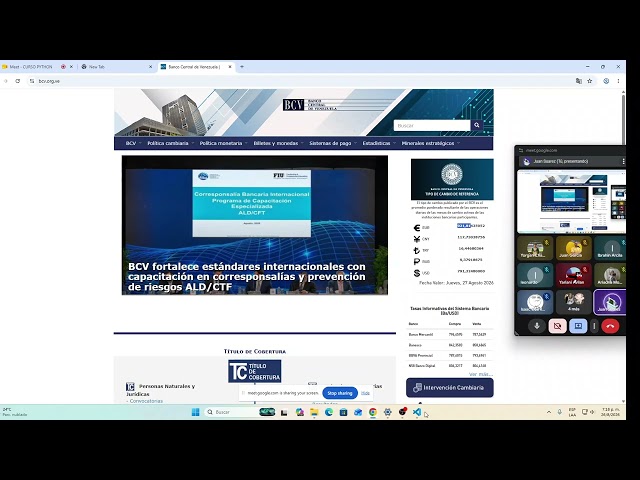This screenshot has height=480, width=640.
Task: Toggle microphone in Meet mini window
Action: click(537, 326)
